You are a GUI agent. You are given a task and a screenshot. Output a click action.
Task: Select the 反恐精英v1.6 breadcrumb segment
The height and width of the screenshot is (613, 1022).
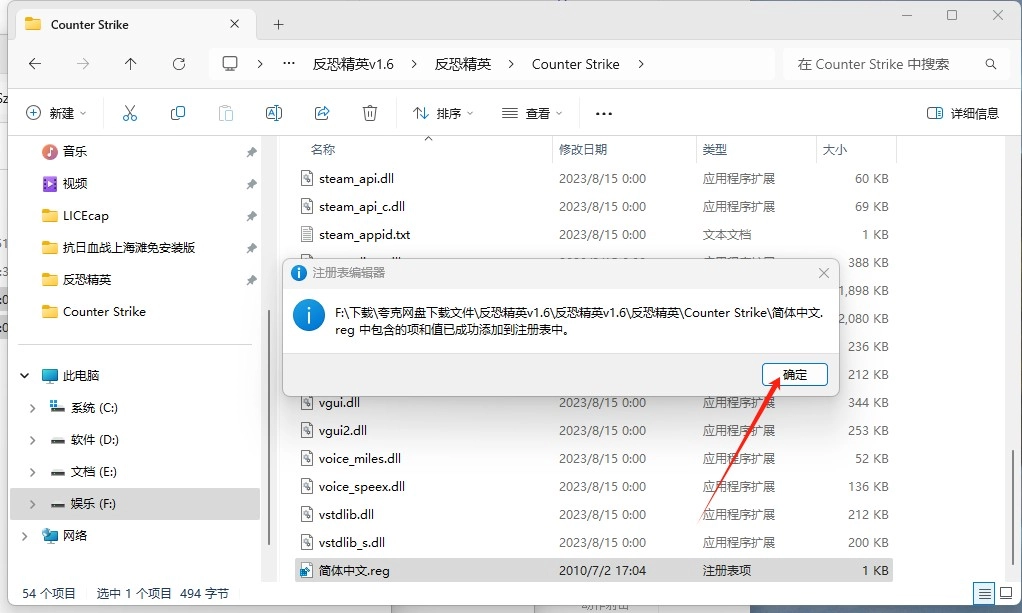coord(353,64)
